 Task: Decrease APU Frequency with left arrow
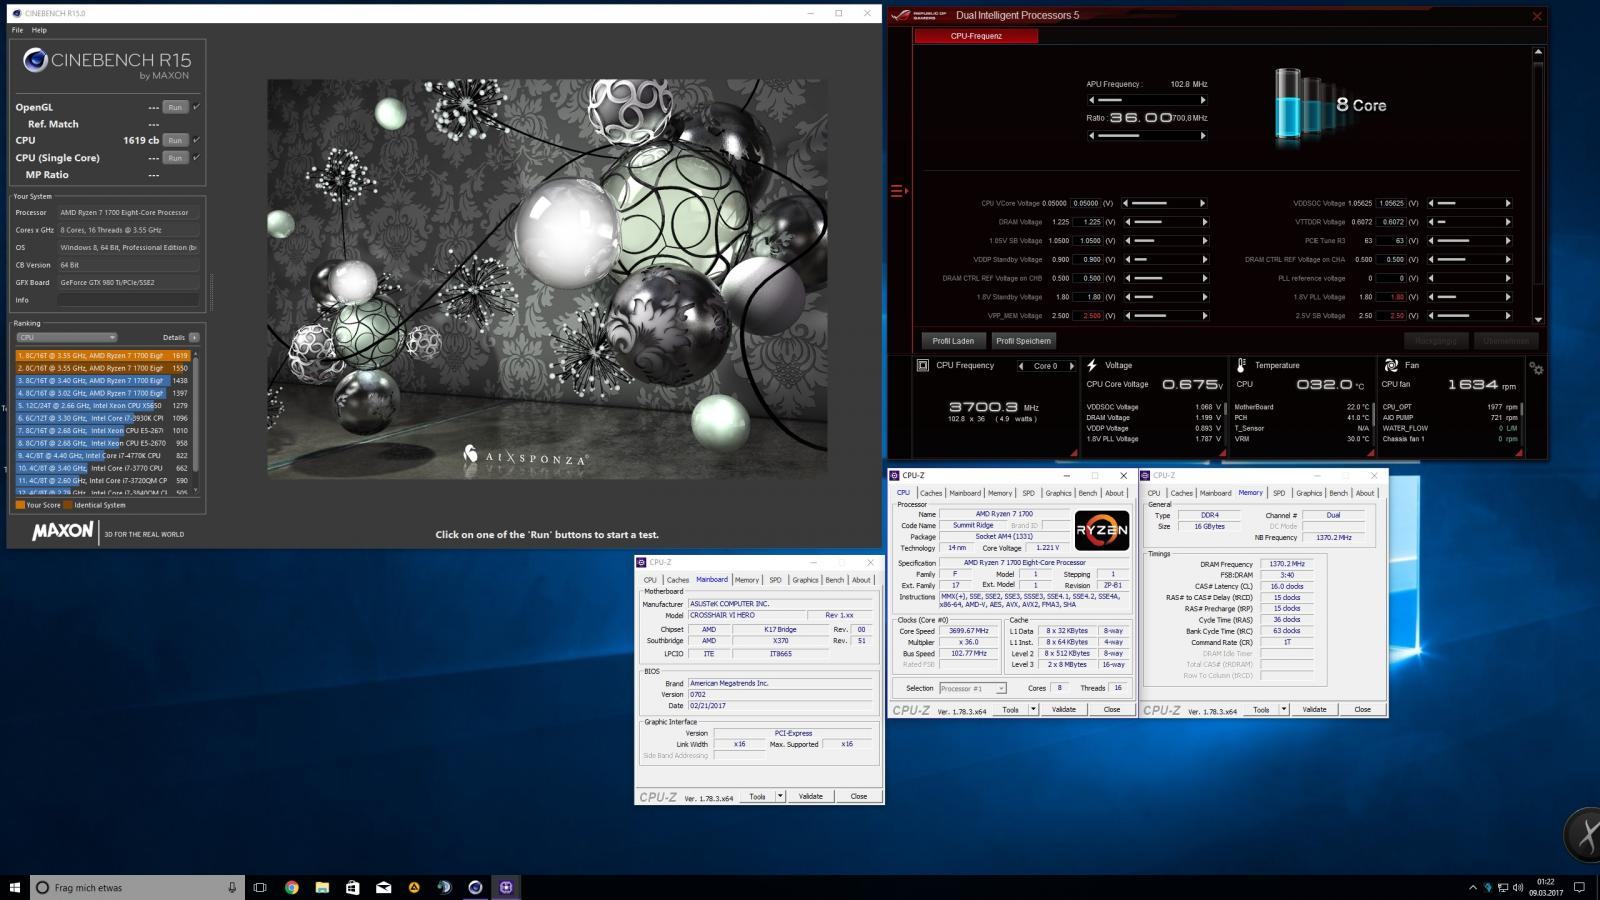1091,100
